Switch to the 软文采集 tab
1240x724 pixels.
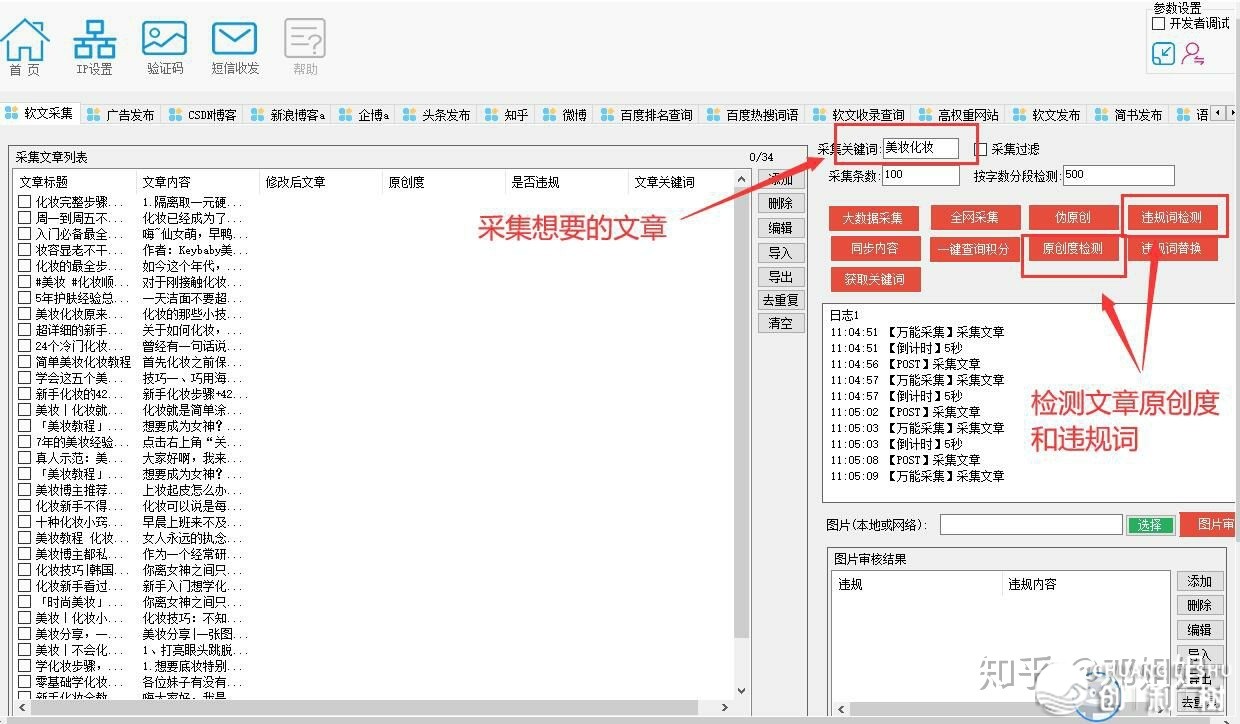[40, 114]
